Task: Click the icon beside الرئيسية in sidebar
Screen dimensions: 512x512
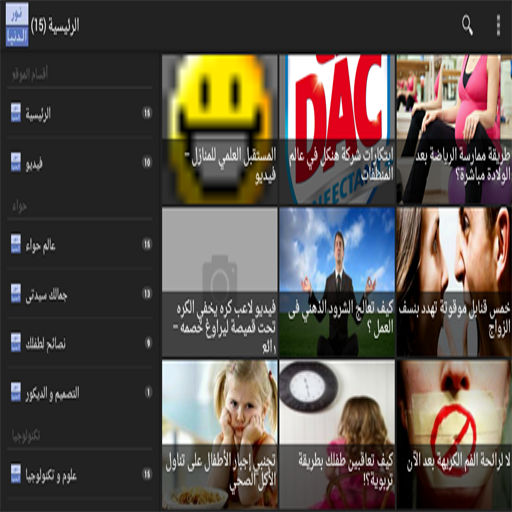Action: pos(16,113)
